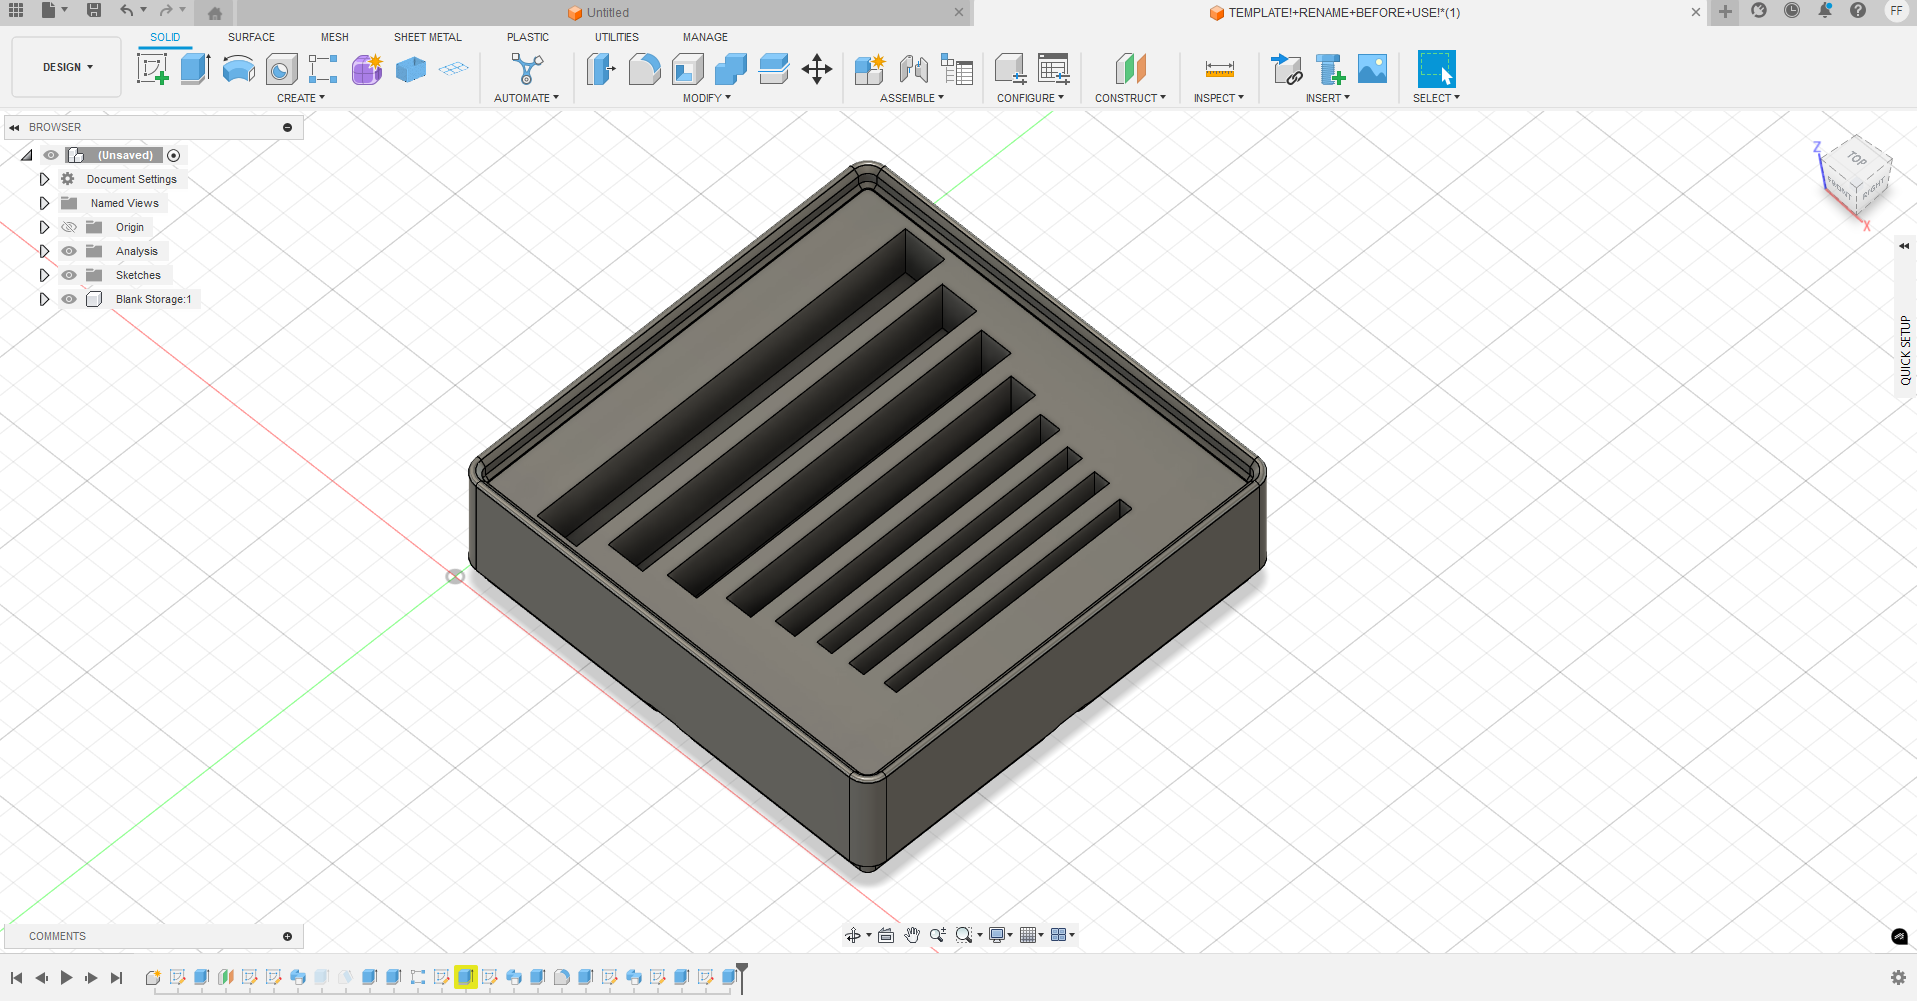The image size is (1917, 1001).
Task: Select the Extrude tool
Action: pos(195,69)
